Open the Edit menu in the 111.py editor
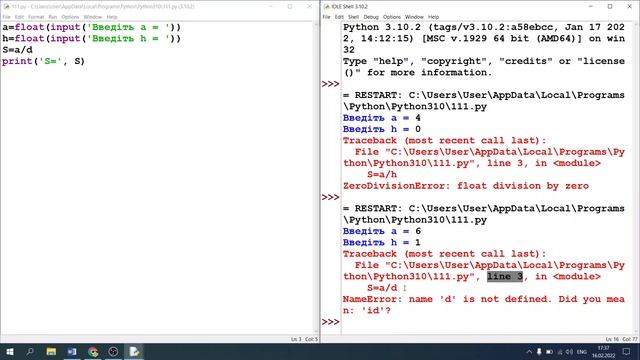This screenshot has width=640, height=360. [x=19, y=17]
